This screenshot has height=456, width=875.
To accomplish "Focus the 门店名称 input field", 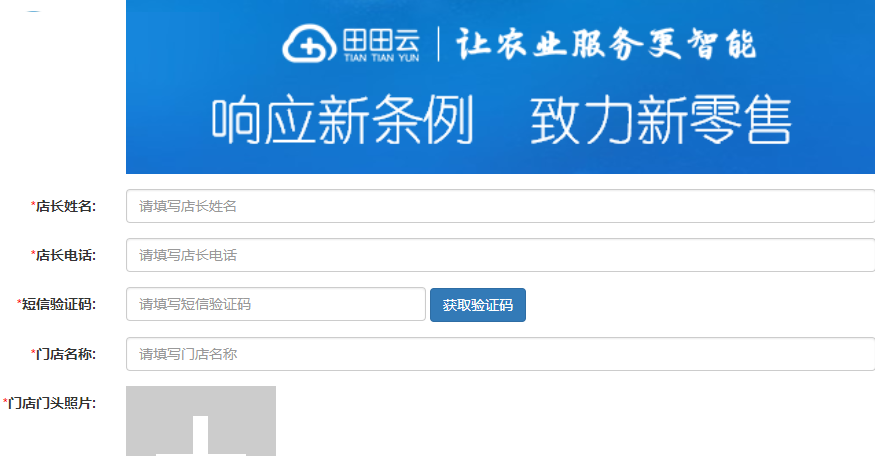I will (x=500, y=354).
